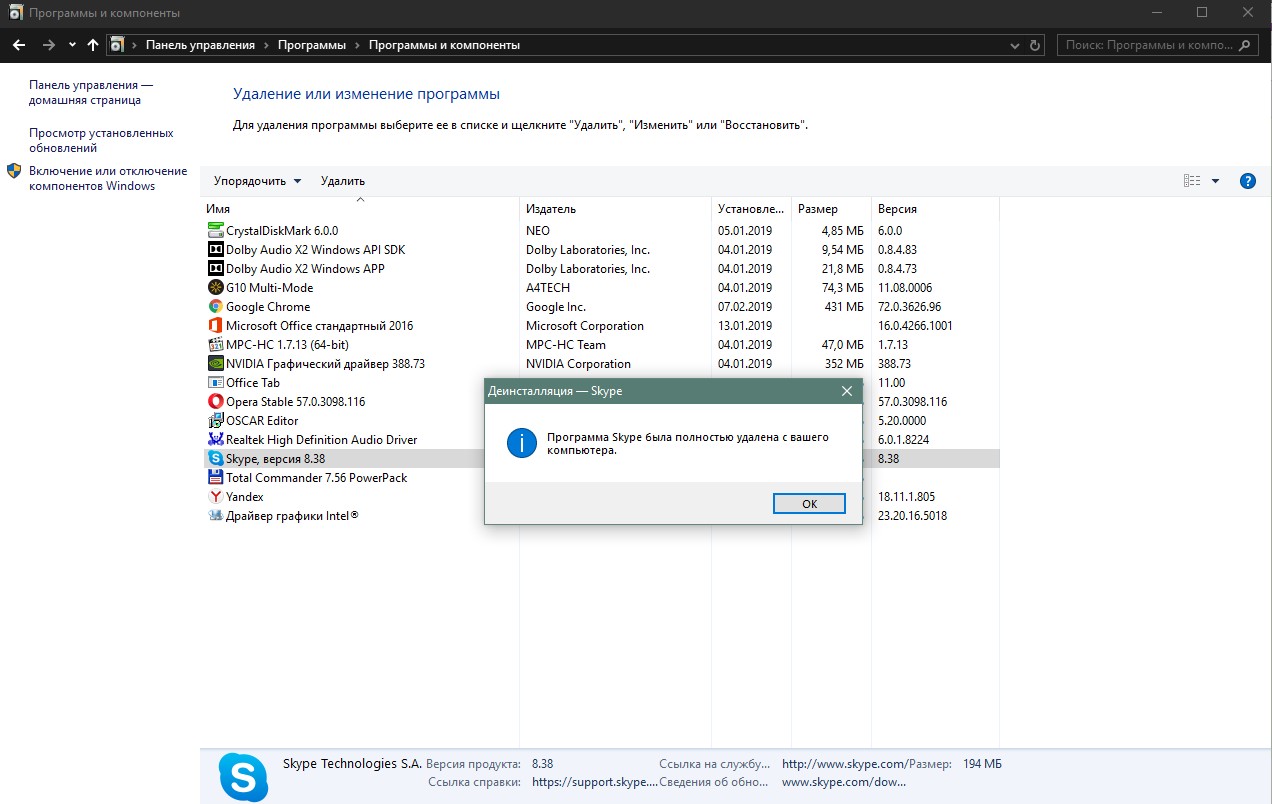This screenshot has width=1272, height=804.
Task: Click the Microsoft Office 2016 icon
Action: coord(215,326)
